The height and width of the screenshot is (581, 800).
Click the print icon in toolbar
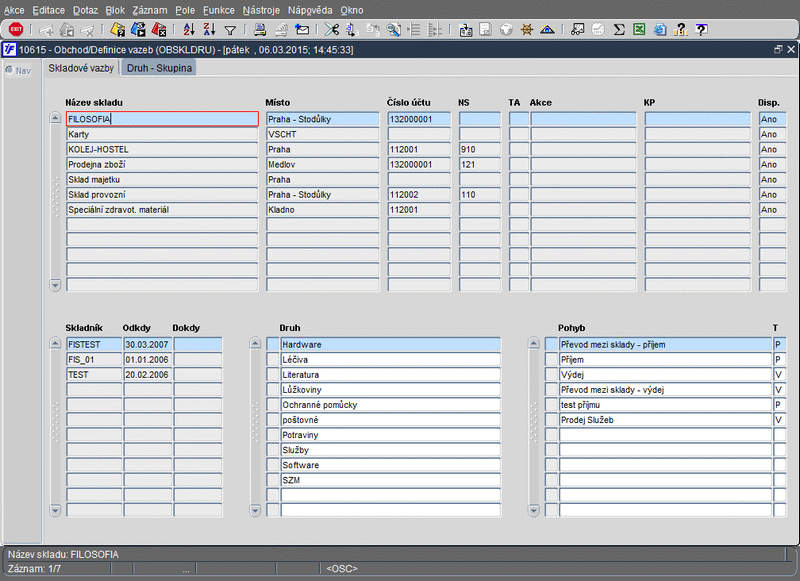click(260, 30)
